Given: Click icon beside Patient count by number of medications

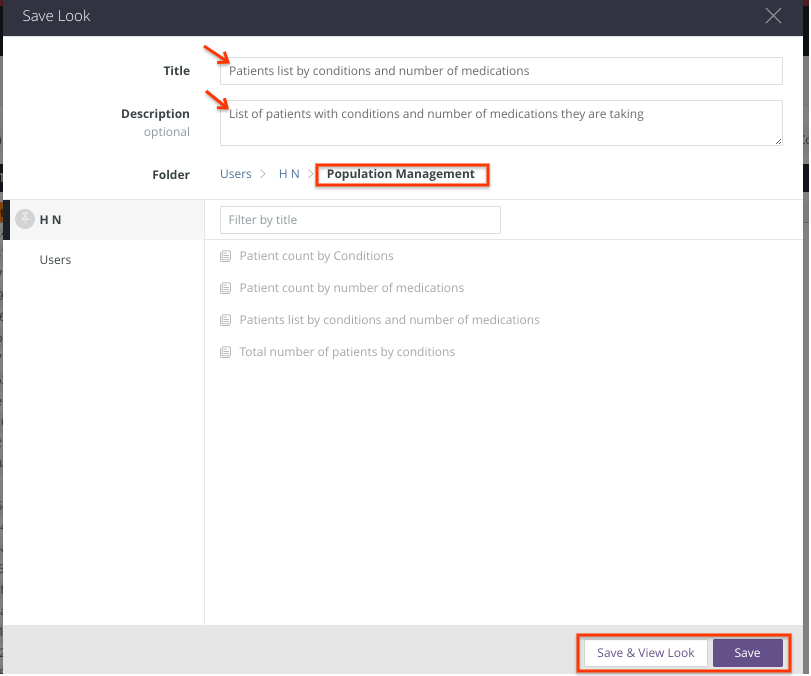Looking at the screenshot, I should click(225, 288).
